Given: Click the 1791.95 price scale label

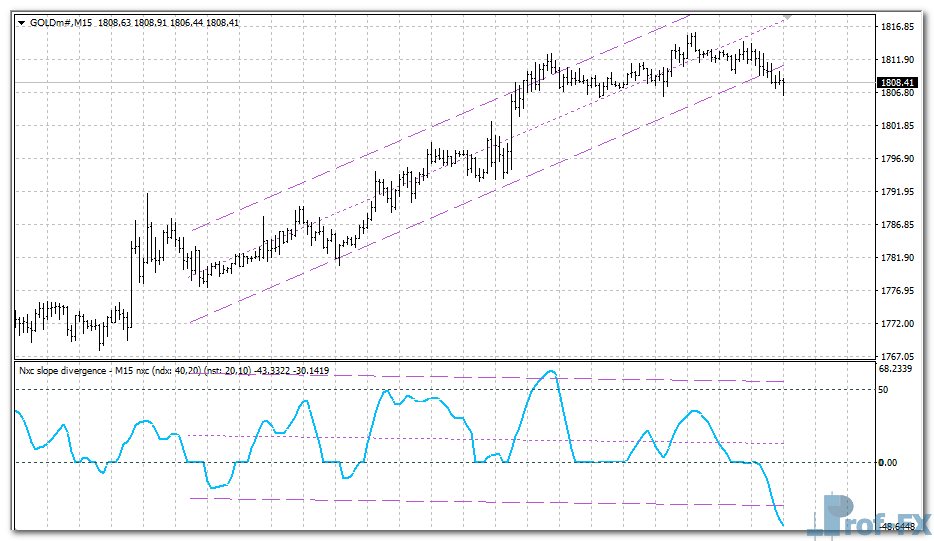Looking at the screenshot, I should [x=896, y=192].
